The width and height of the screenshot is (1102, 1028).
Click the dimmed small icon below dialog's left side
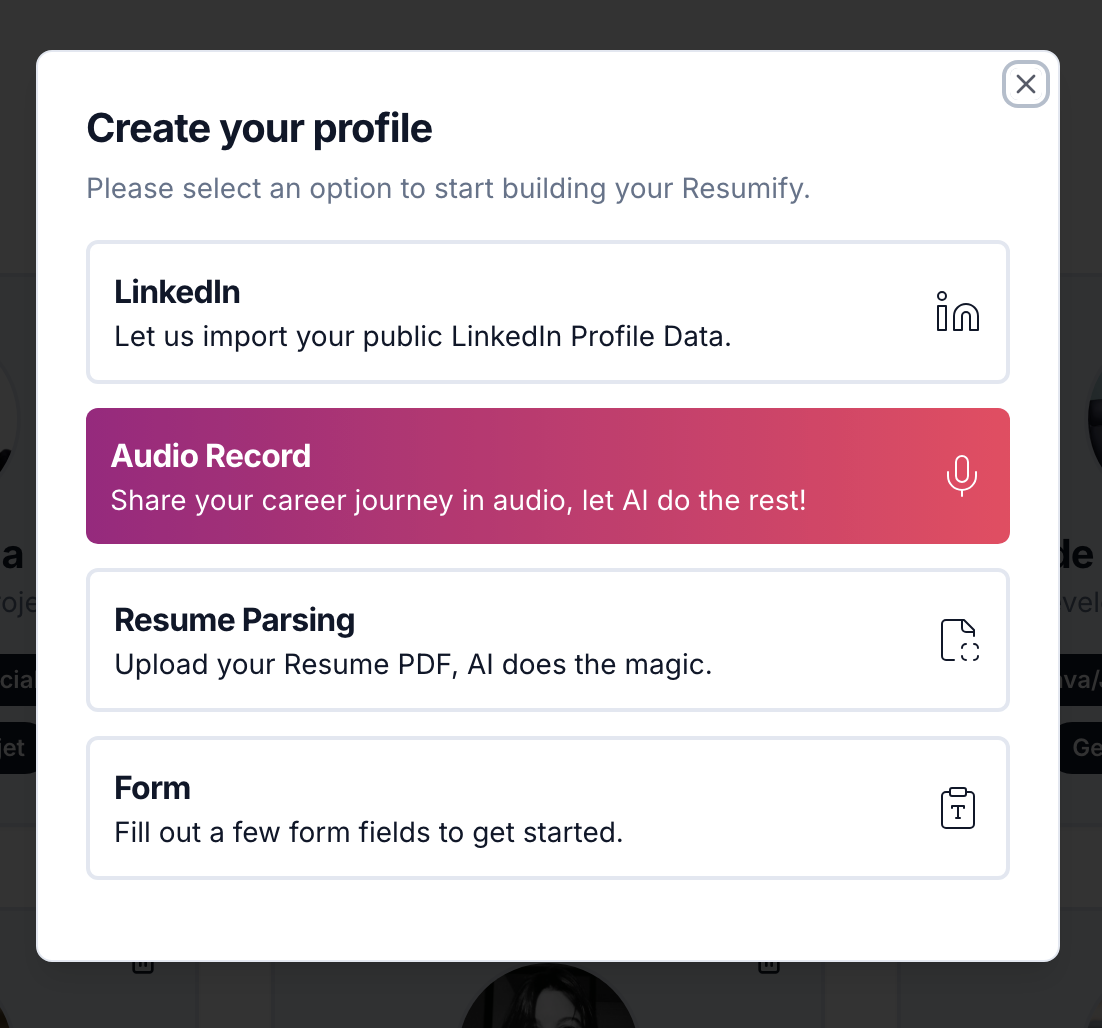point(143,967)
